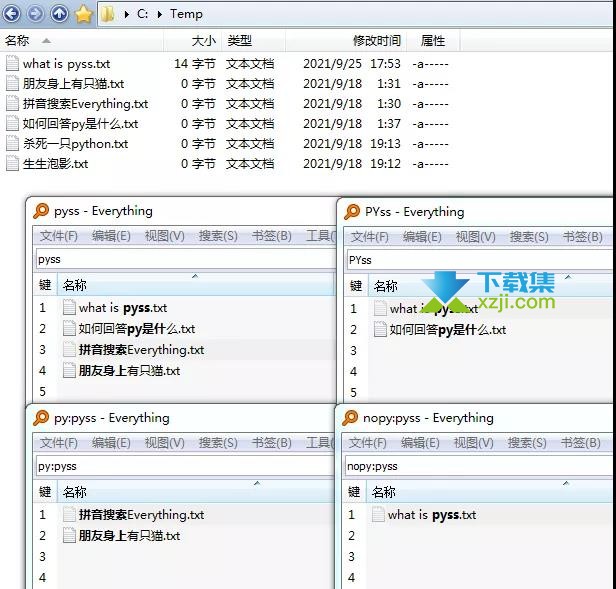Select 拼音搜索Everything.txt result in pyss window
The width and height of the screenshot is (616, 589).
point(141,350)
